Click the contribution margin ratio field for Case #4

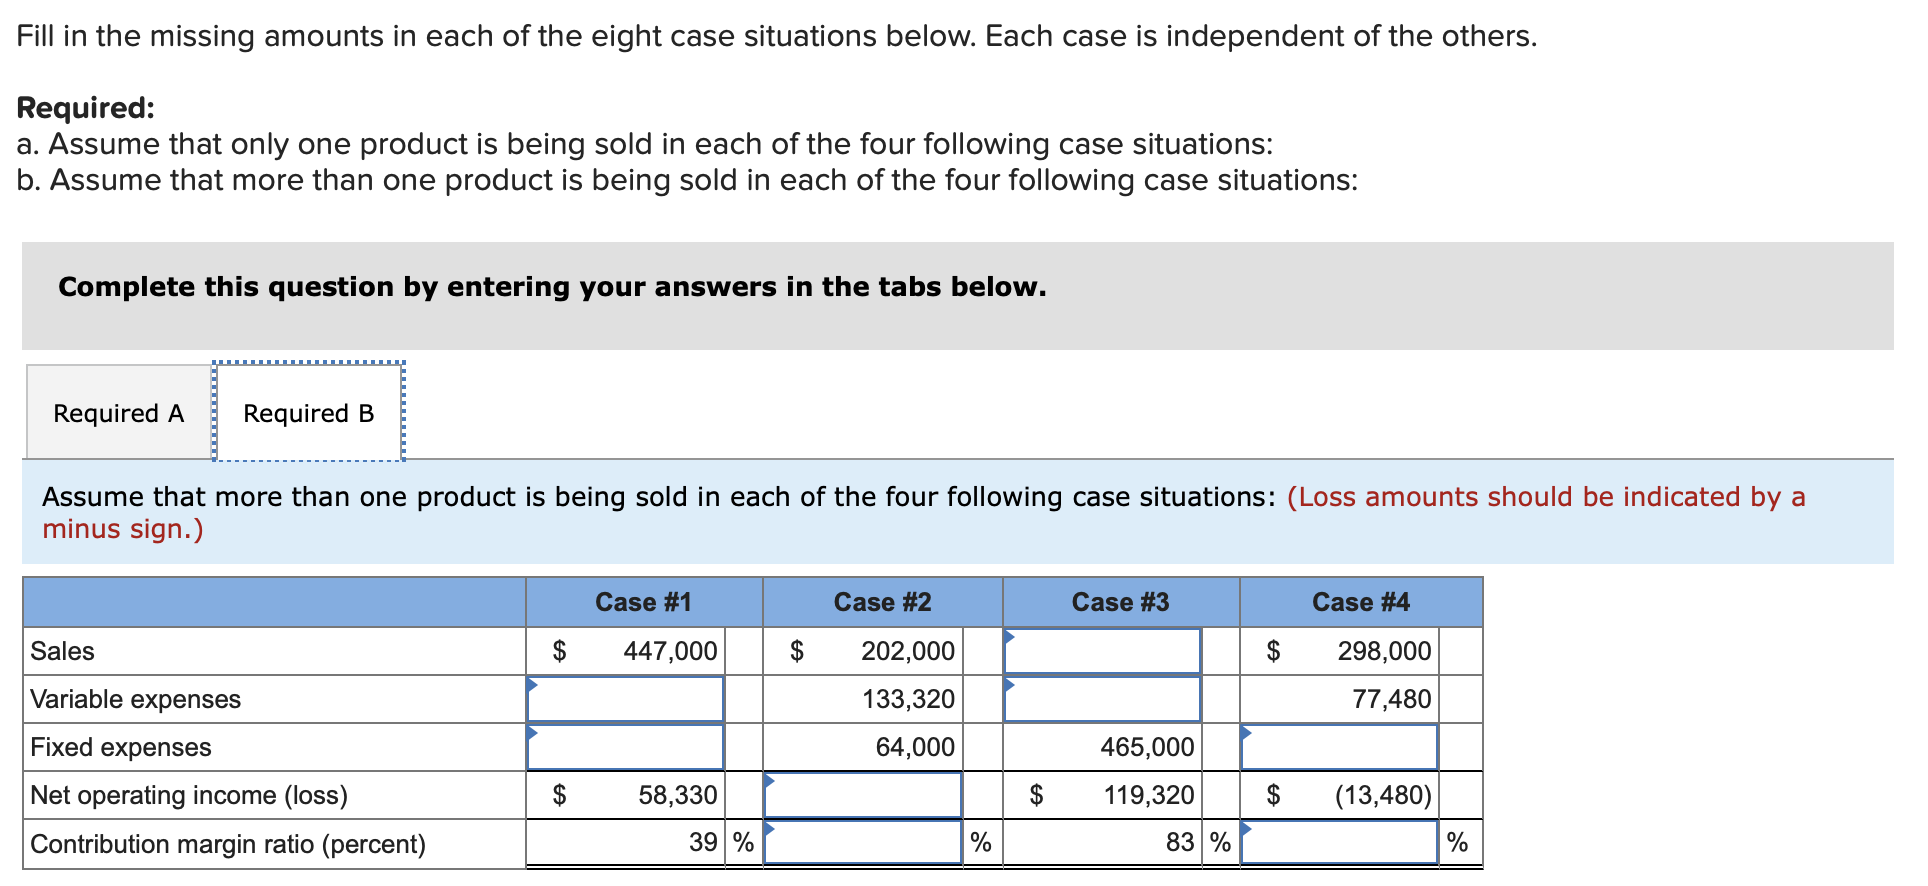pos(1338,843)
